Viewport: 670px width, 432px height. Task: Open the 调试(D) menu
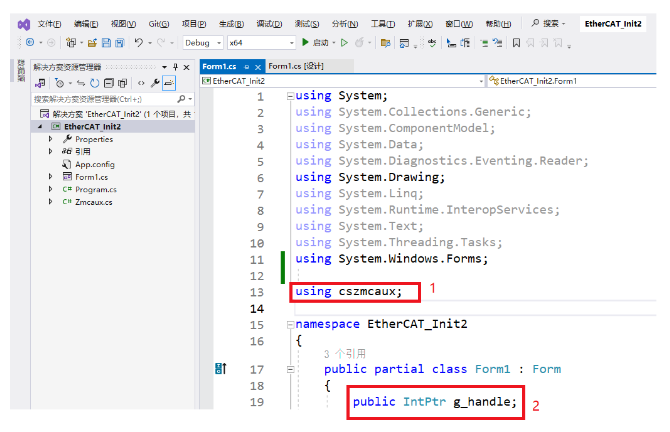click(269, 24)
